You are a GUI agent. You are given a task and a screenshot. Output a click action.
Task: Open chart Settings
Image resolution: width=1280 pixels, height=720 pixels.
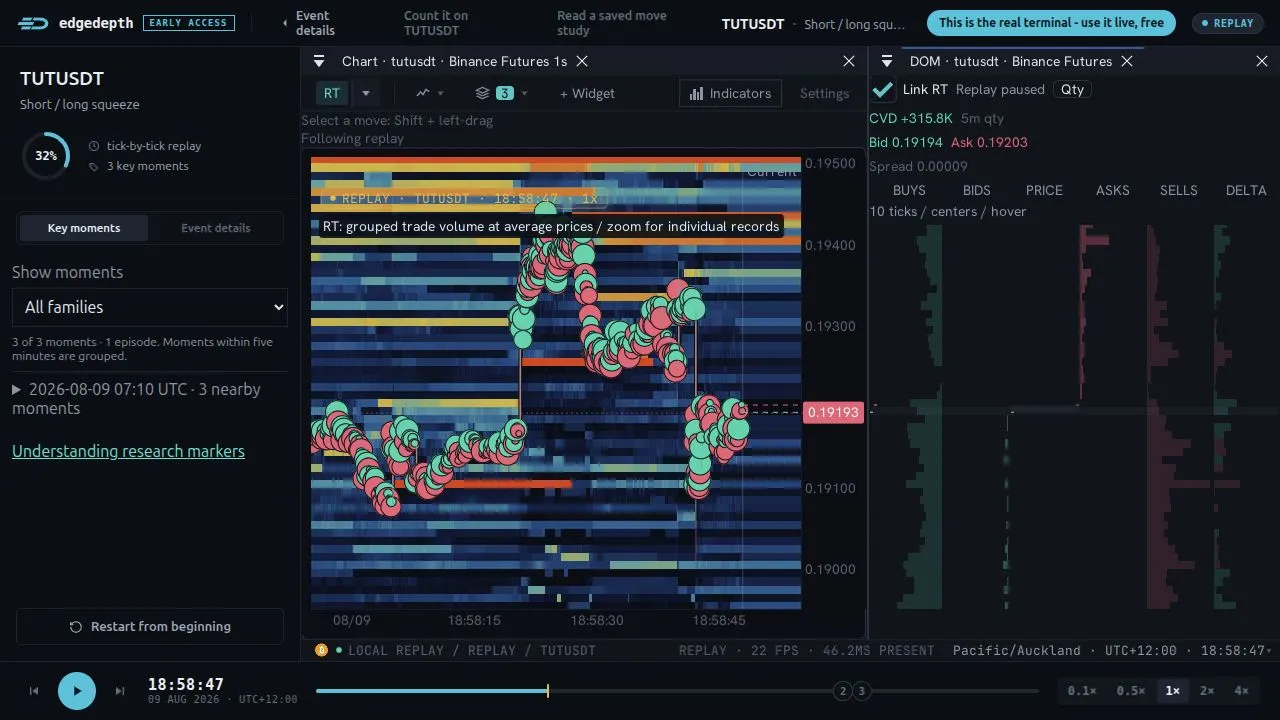coord(824,93)
